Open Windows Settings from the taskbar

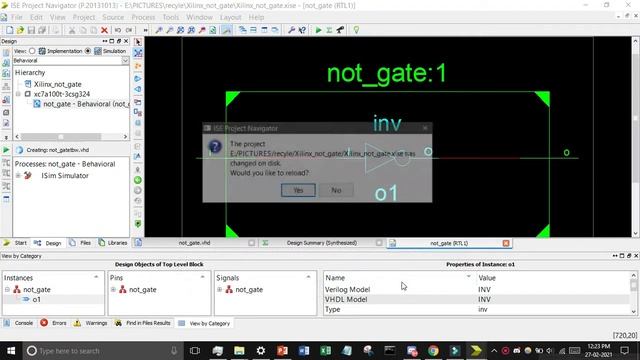(260, 351)
